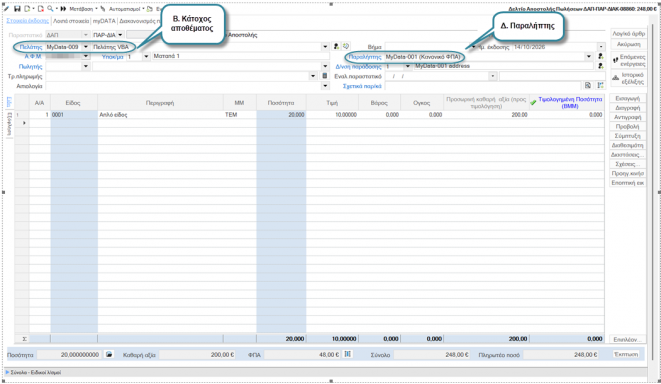Click the magnifier search icon in toolbar
Viewport: 661px width, 384px height.
click(x=50, y=8)
